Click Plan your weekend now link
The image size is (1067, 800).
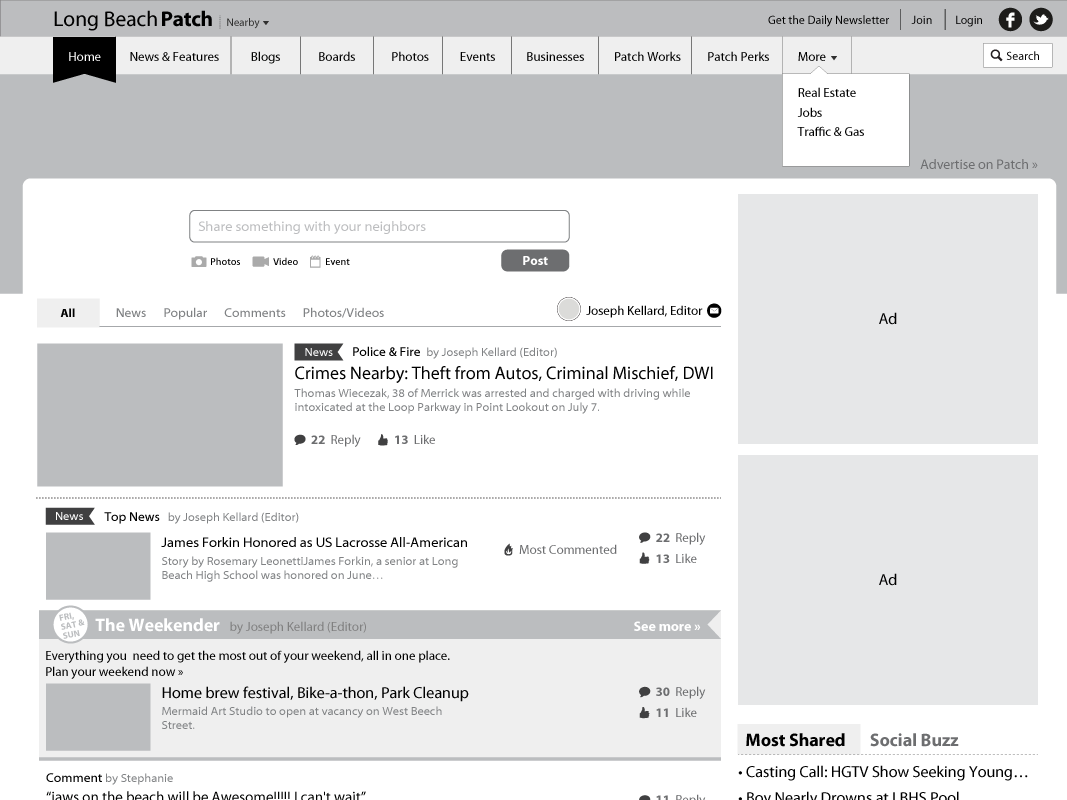(114, 672)
